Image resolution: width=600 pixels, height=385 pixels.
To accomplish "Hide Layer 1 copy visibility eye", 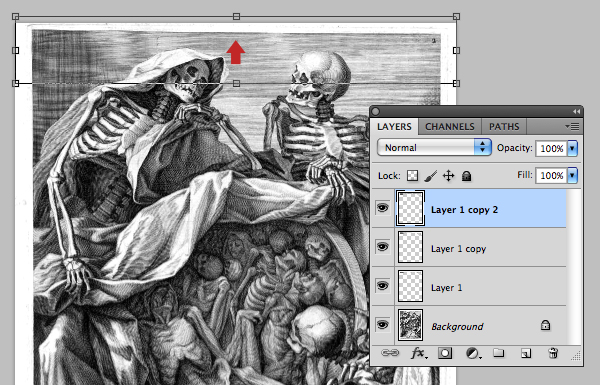I will [382, 247].
